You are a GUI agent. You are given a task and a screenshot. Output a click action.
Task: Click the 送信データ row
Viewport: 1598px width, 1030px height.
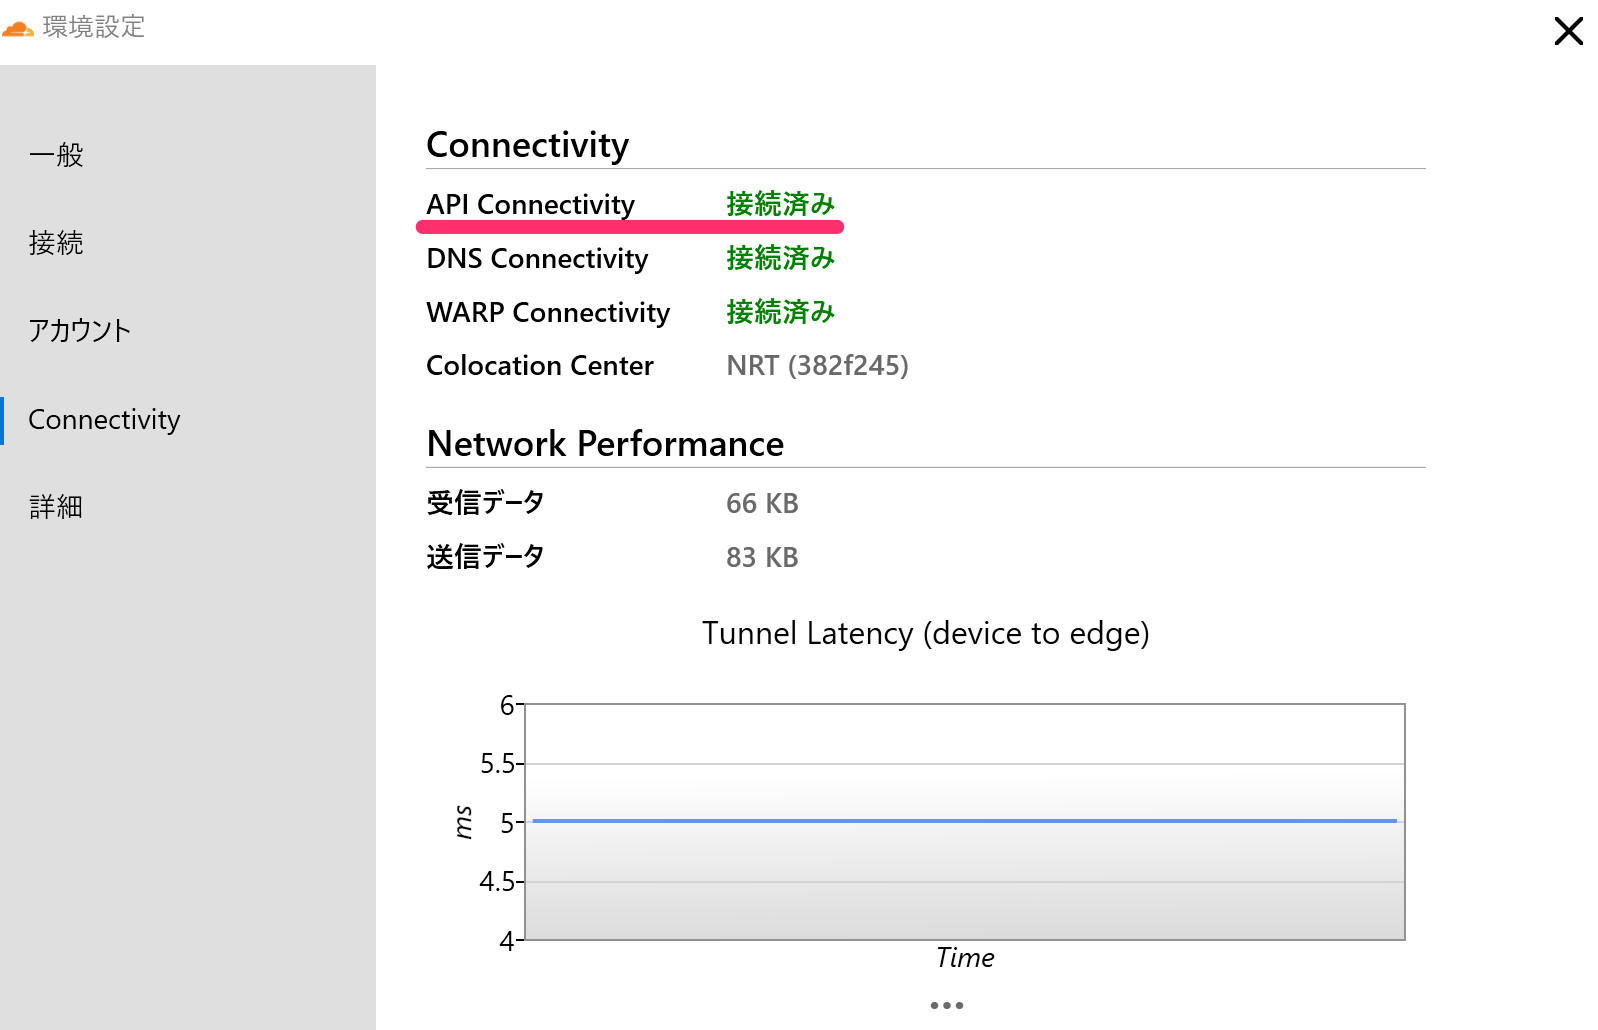tap(485, 556)
